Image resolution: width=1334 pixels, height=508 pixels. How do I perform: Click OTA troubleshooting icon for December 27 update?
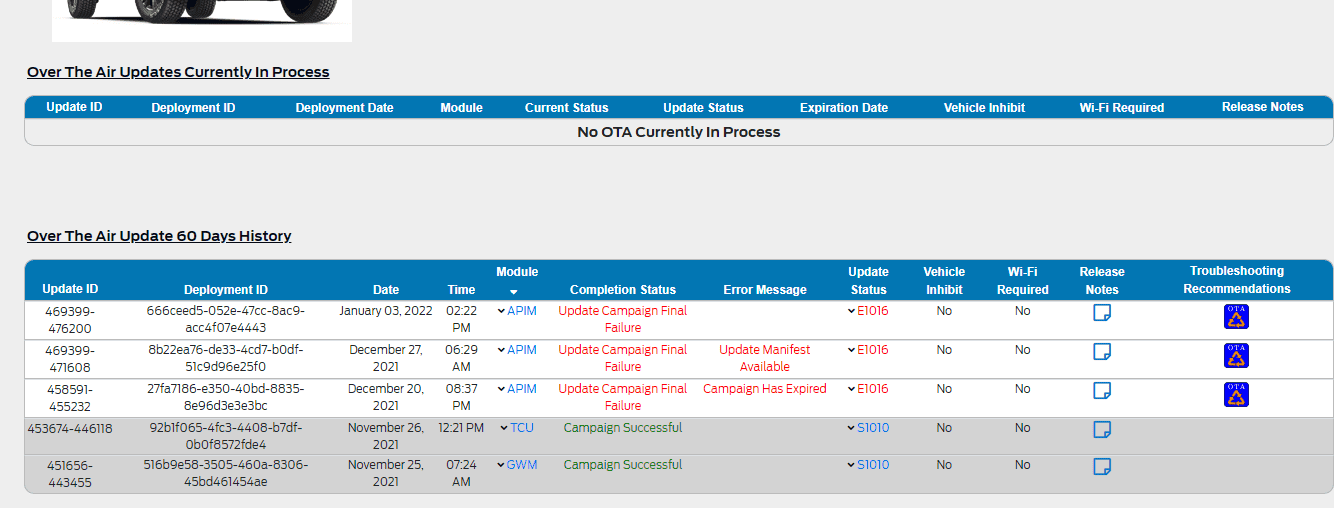click(x=1236, y=356)
